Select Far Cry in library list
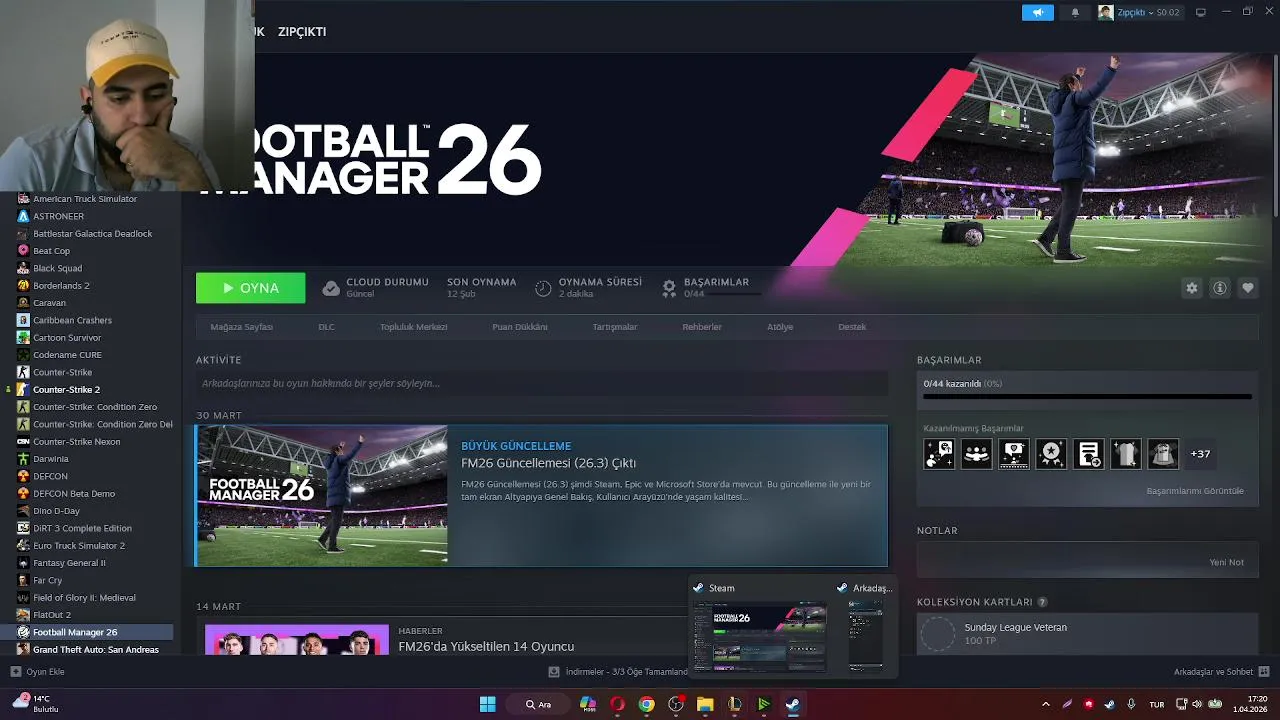The height and width of the screenshot is (720, 1280). point(47,580)
